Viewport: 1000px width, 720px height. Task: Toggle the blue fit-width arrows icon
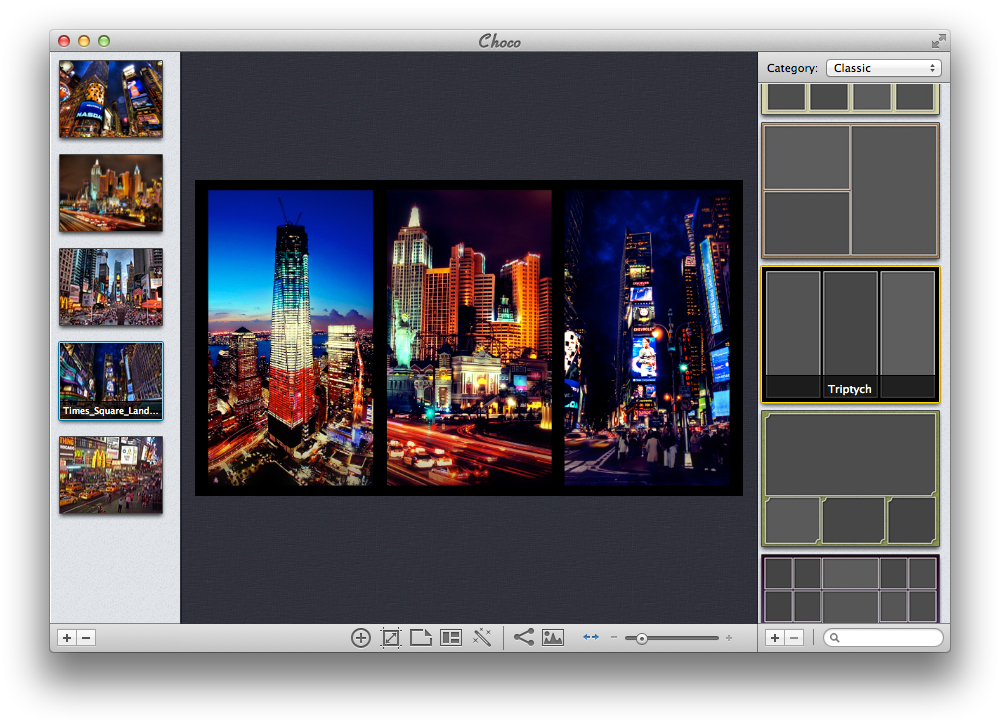pyautogui.click(x=591, y=637)
